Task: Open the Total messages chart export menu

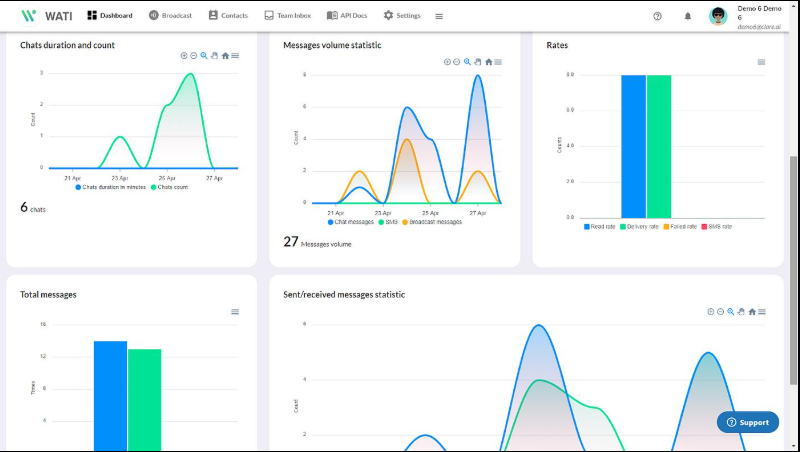Action: [235, 312]
